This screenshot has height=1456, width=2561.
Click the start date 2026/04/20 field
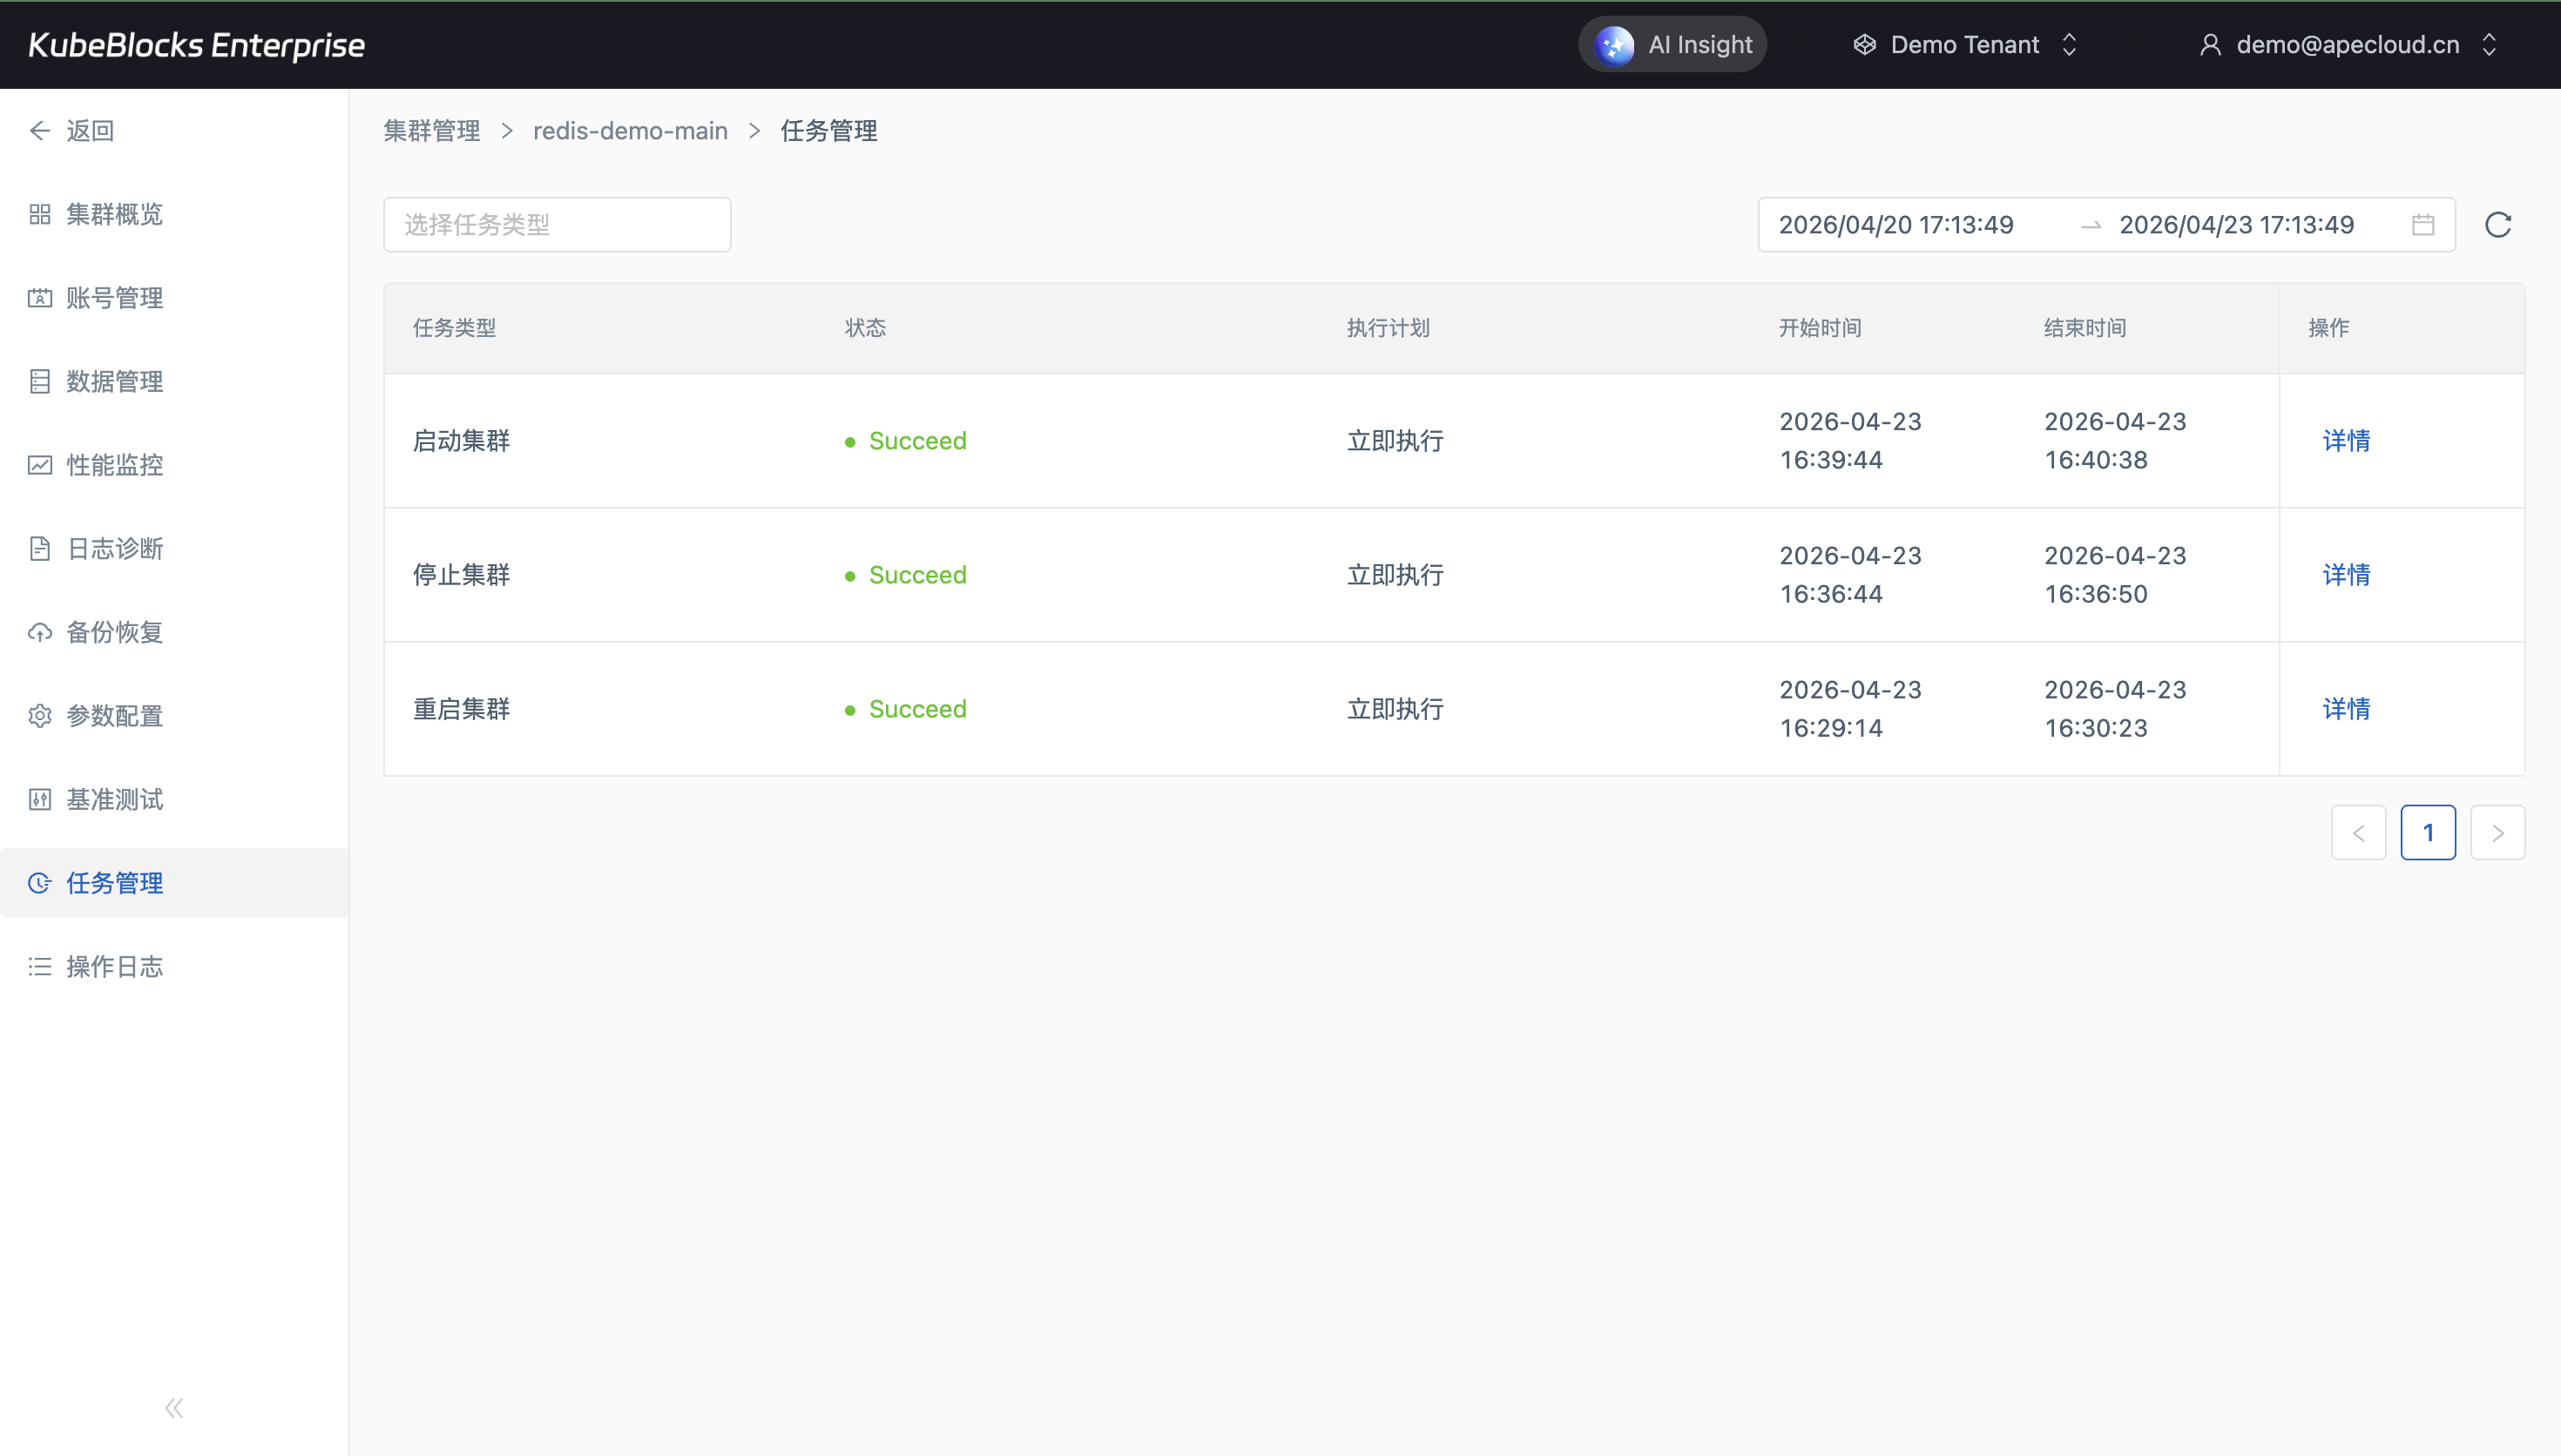point(1896,225)
